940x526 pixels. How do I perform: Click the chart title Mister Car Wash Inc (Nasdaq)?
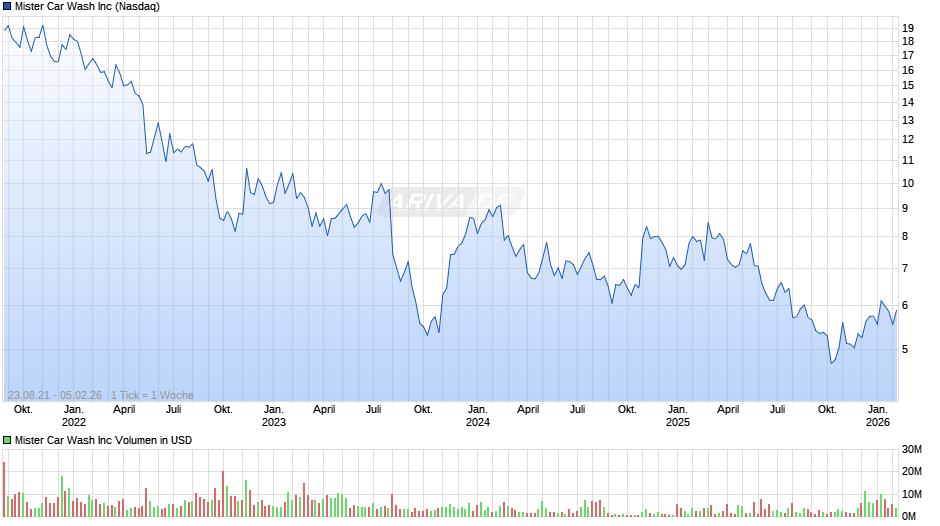(88, 7)
